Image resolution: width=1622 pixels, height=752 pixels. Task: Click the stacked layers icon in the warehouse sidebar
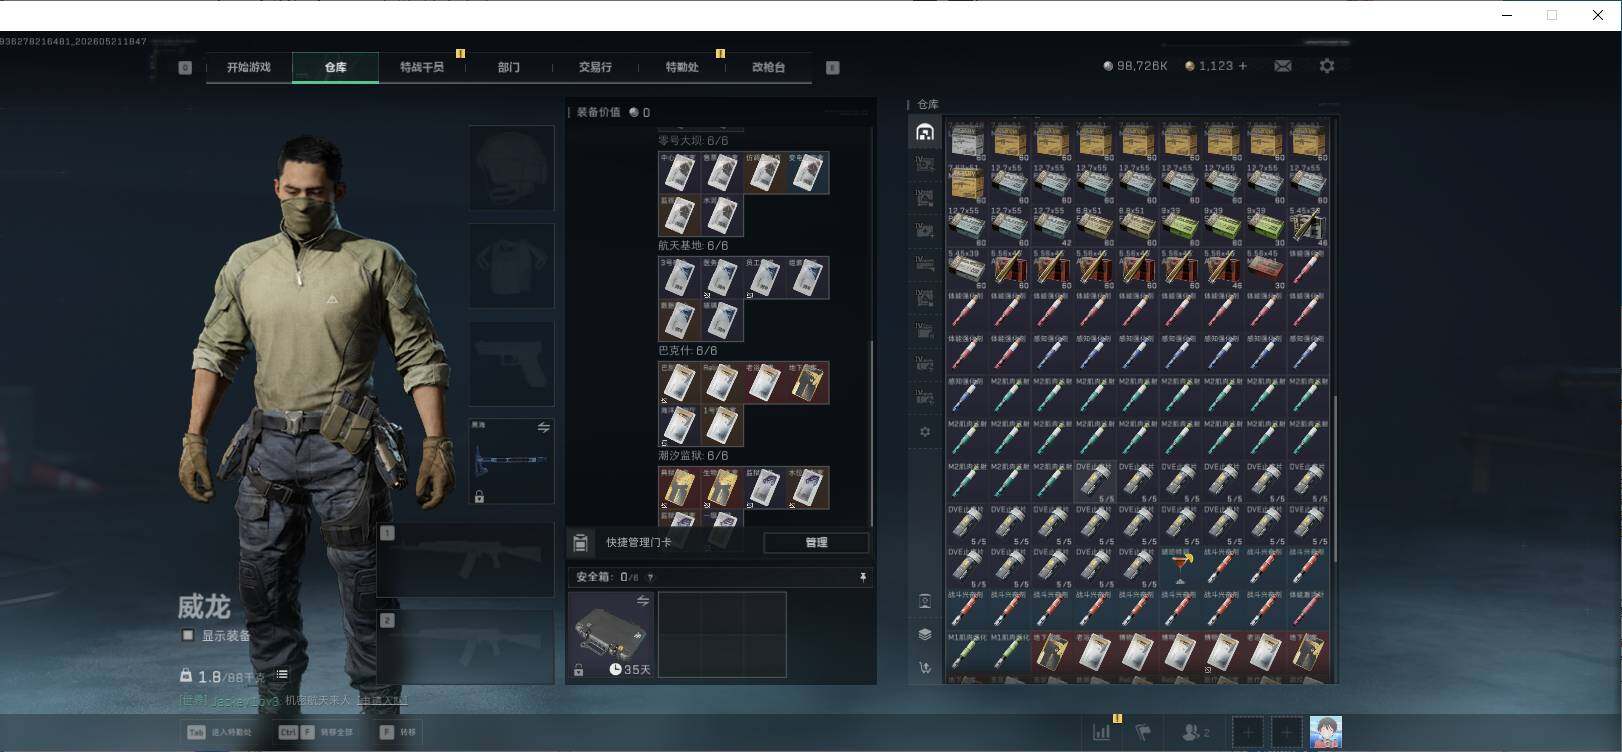(925, 634)
